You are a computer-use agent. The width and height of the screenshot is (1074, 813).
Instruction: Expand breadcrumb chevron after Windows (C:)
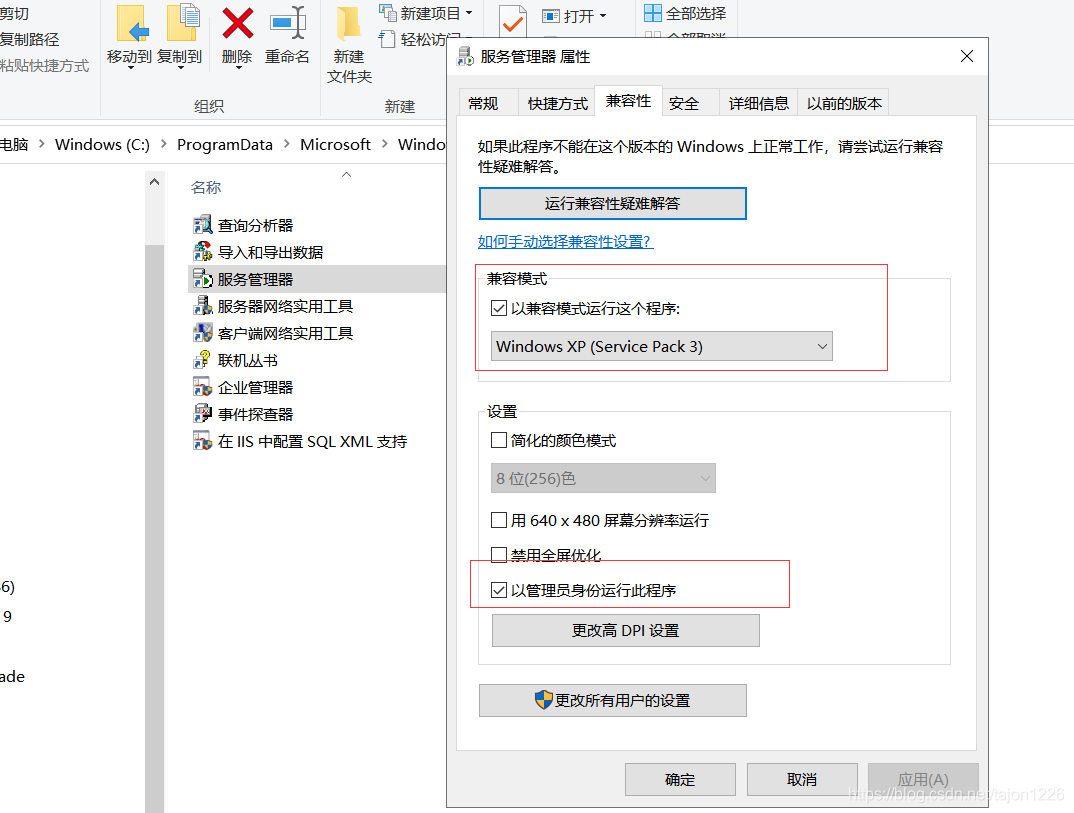tap(164, 144)
